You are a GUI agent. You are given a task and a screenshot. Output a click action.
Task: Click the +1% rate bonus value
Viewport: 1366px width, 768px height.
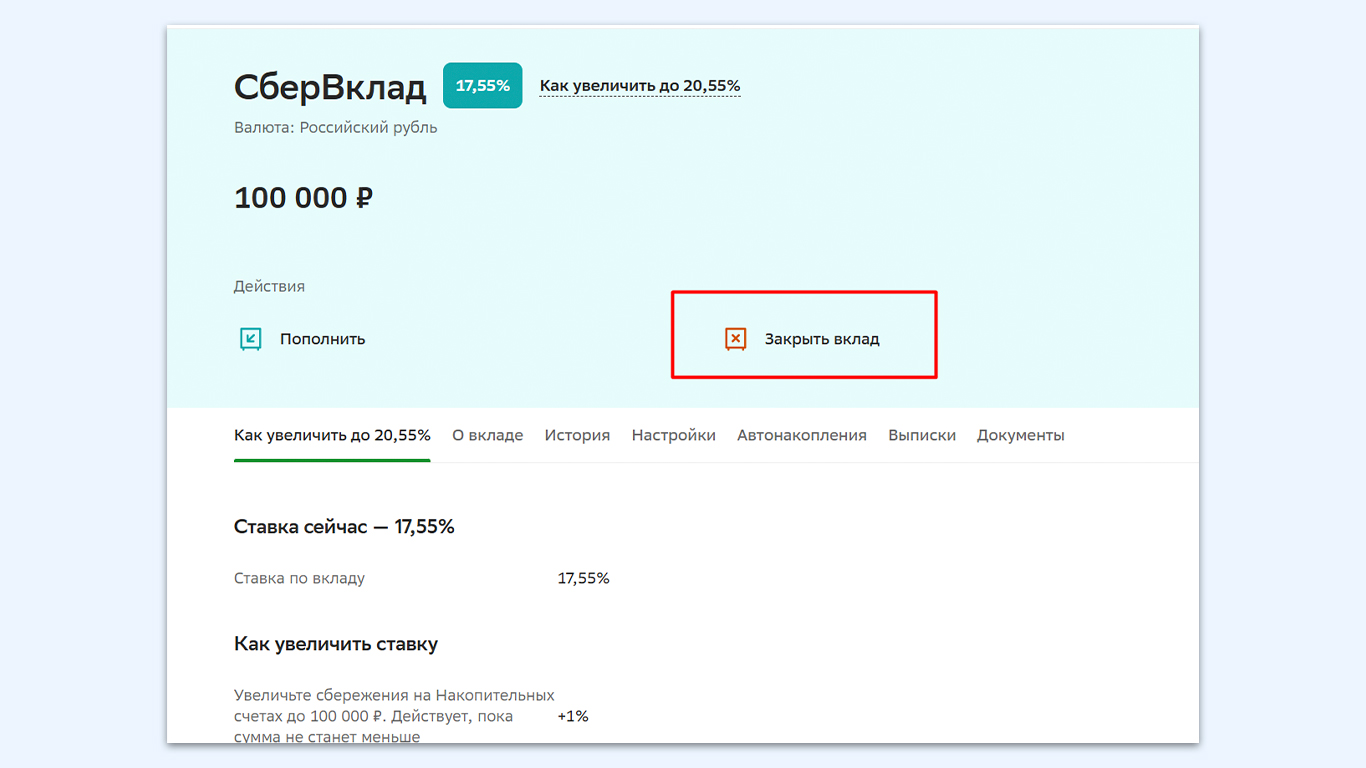pyautogui.click(x=573, y=716)
